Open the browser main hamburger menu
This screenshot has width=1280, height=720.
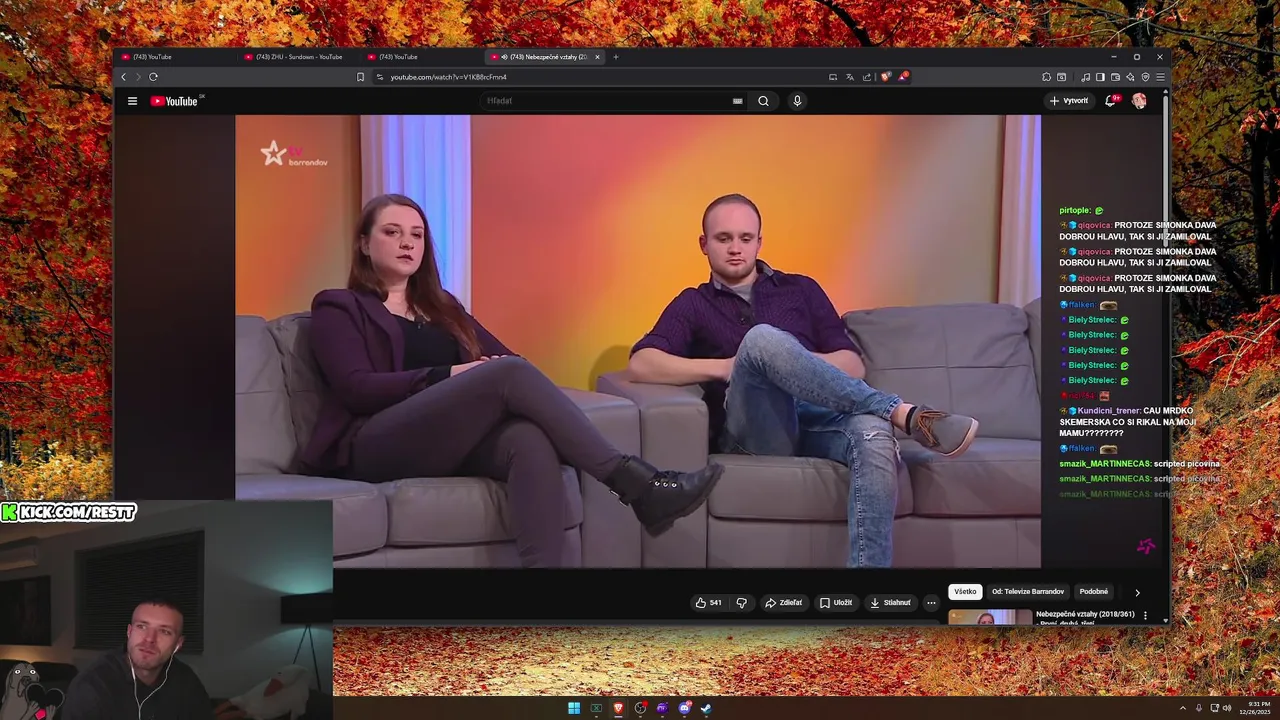[x=1160, y=77]
